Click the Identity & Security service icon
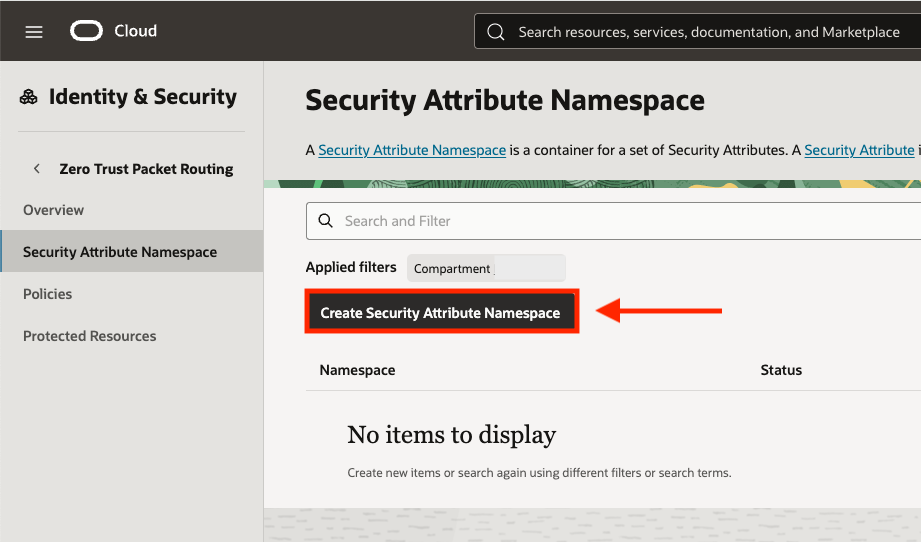The image size is (921, 542). pyautogui.click(x=29, y=97)
